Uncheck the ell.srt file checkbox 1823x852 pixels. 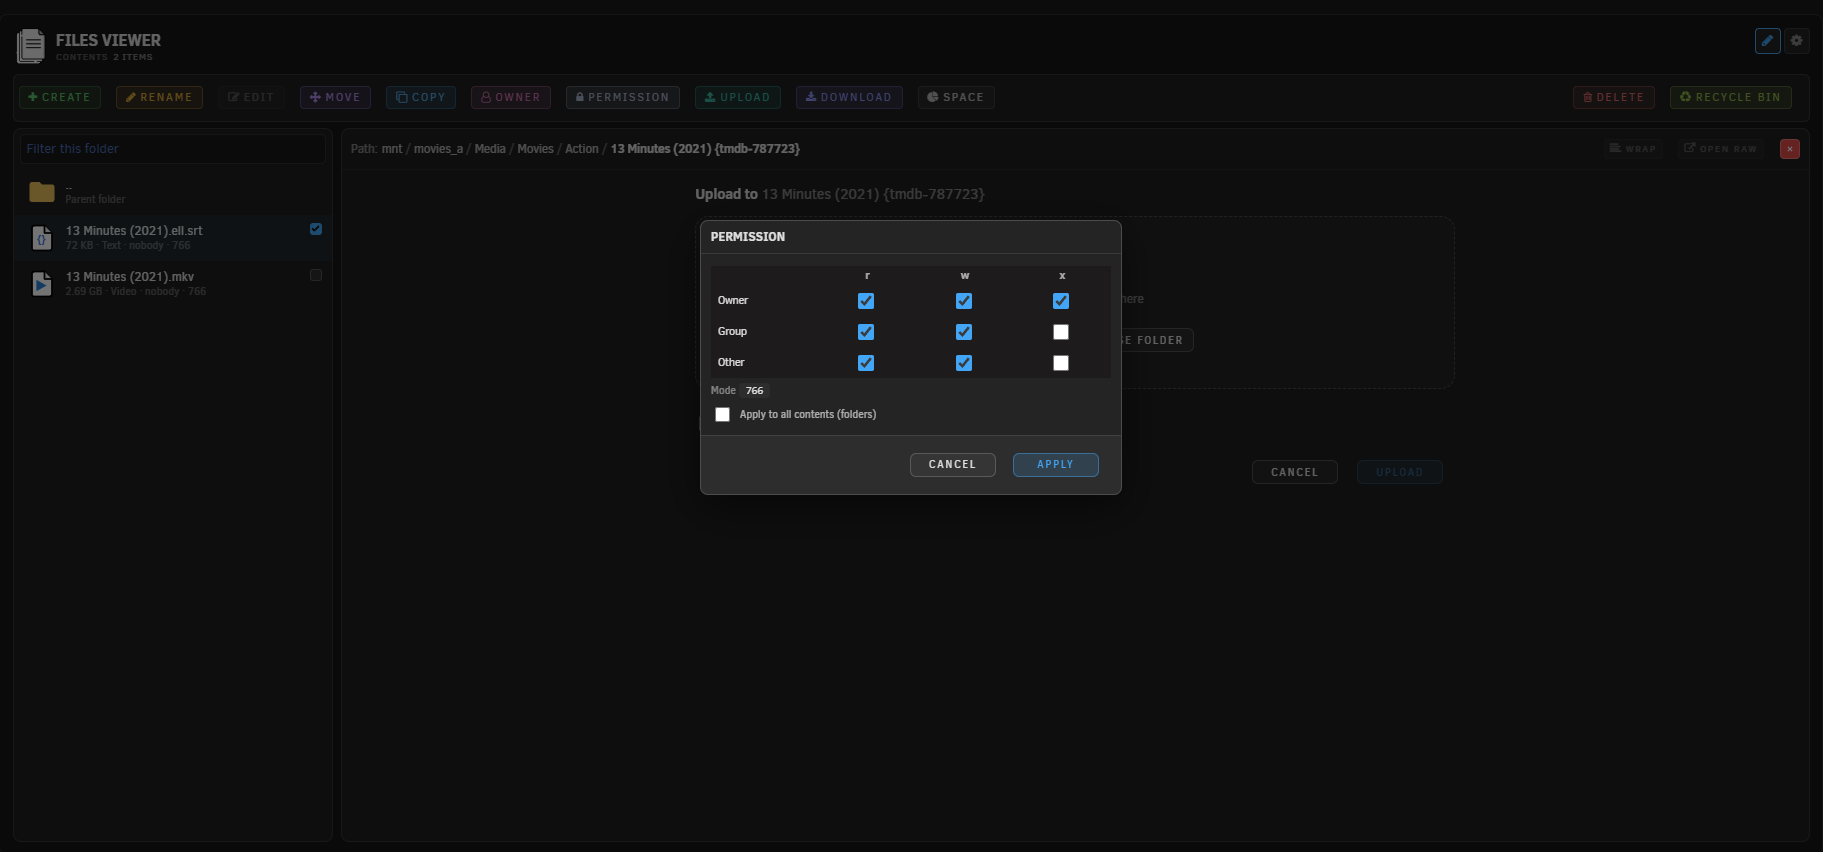pyautogui.click(x=316, y=229)
